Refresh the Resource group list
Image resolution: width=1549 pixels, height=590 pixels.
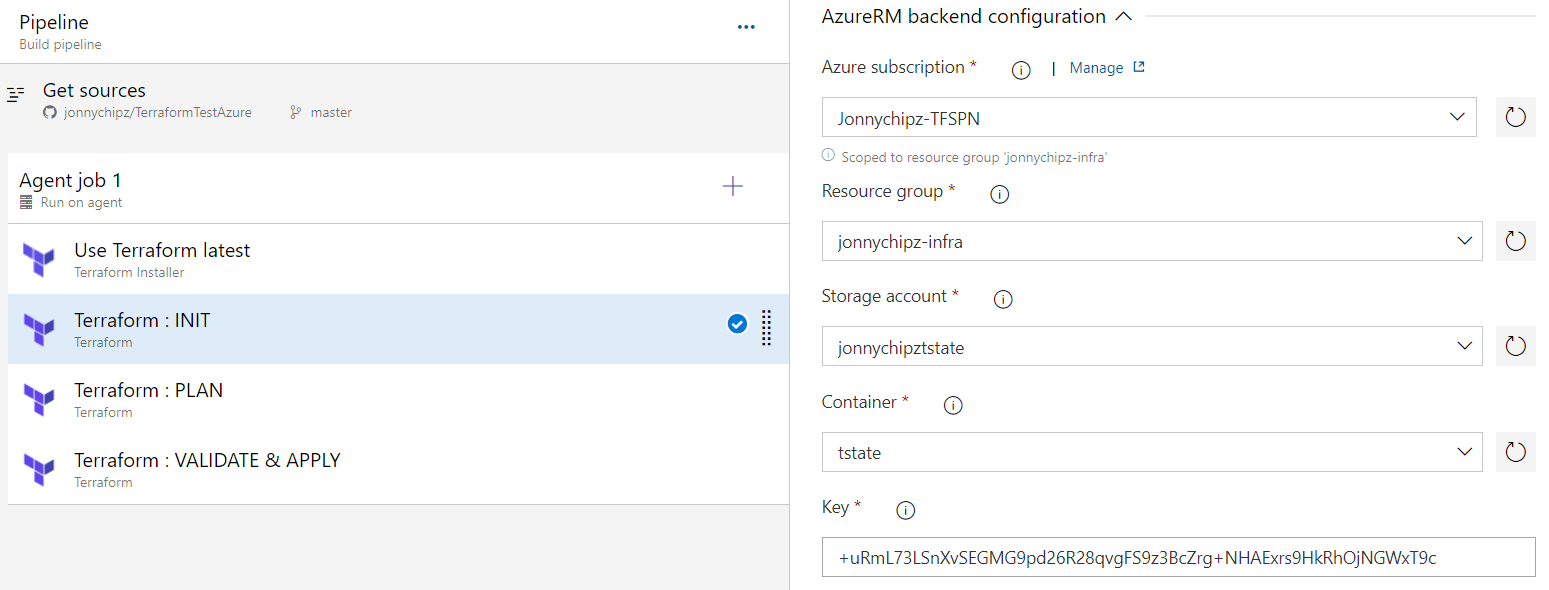point(1515,241)
